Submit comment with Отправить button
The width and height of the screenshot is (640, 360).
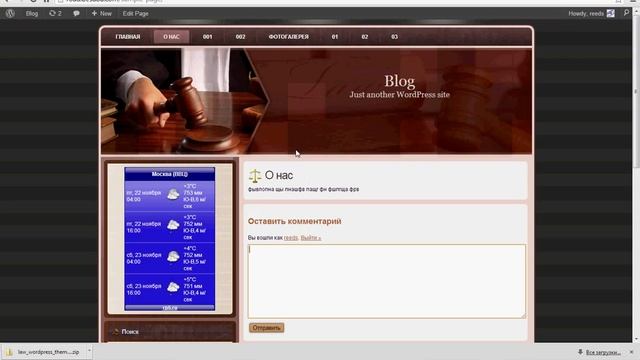[x=267, y=328]
